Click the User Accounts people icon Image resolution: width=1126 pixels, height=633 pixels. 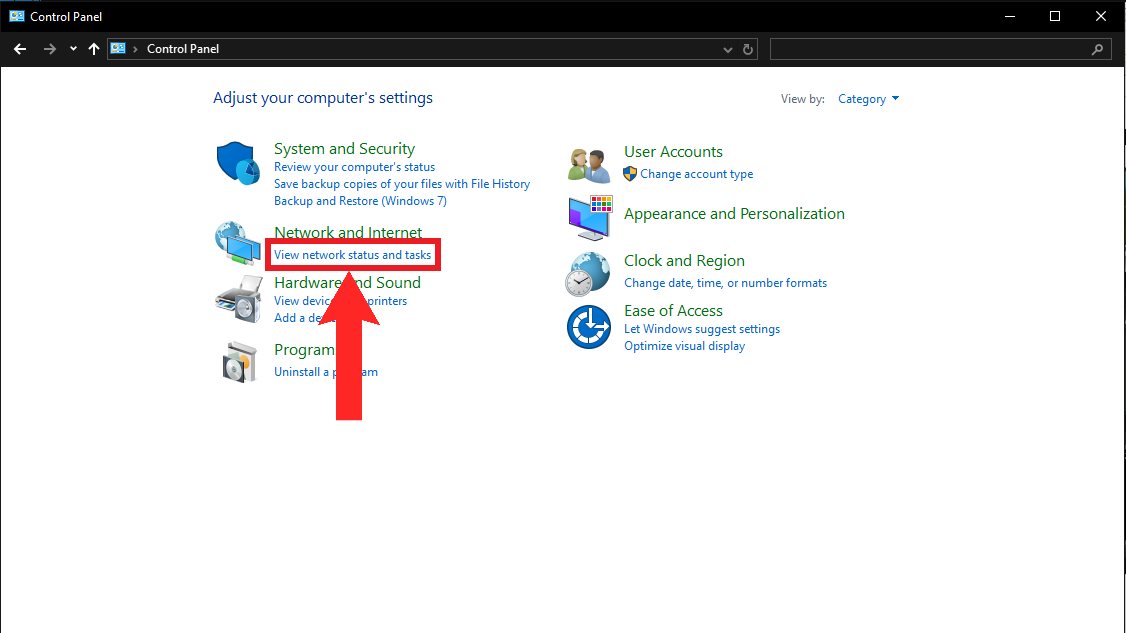(589, 165)
